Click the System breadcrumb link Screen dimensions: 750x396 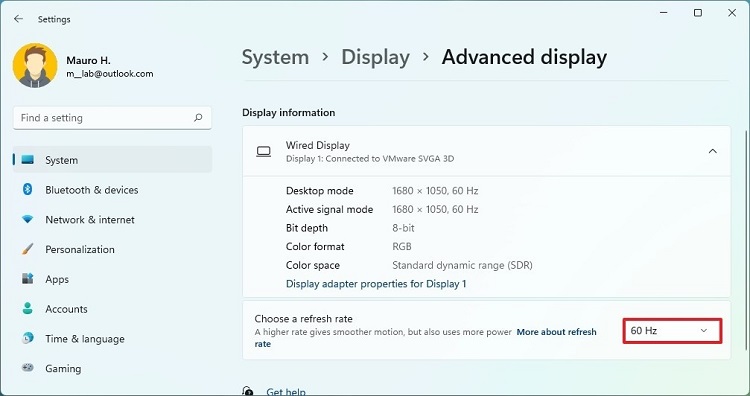276,57
